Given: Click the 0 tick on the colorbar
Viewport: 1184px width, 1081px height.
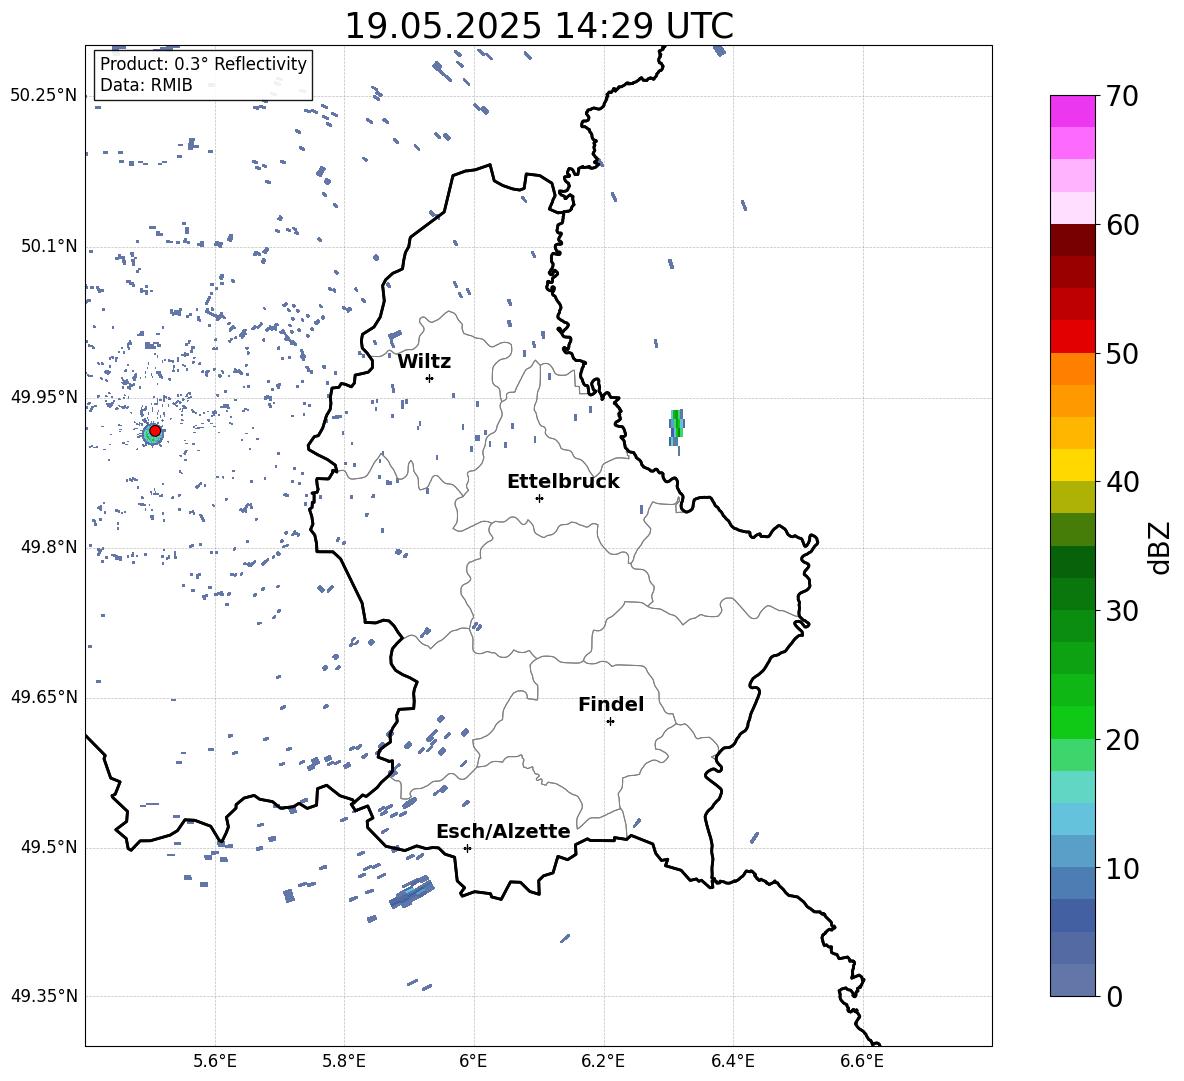Looking at the screenshot, I should [1114, 996].
